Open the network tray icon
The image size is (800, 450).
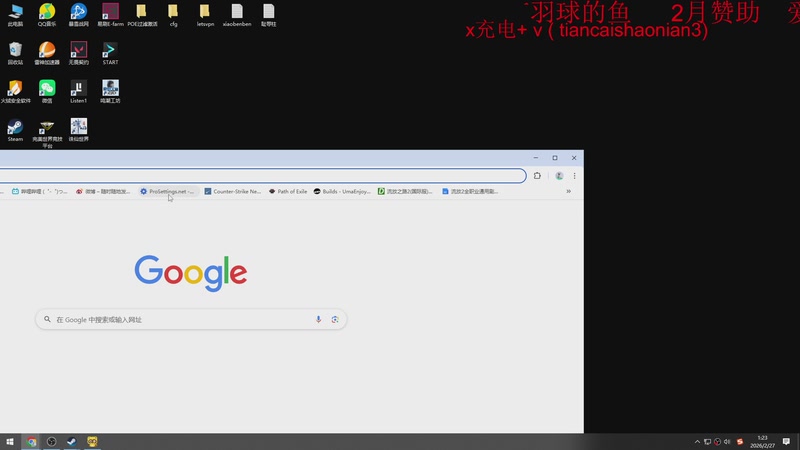[707, 442]
